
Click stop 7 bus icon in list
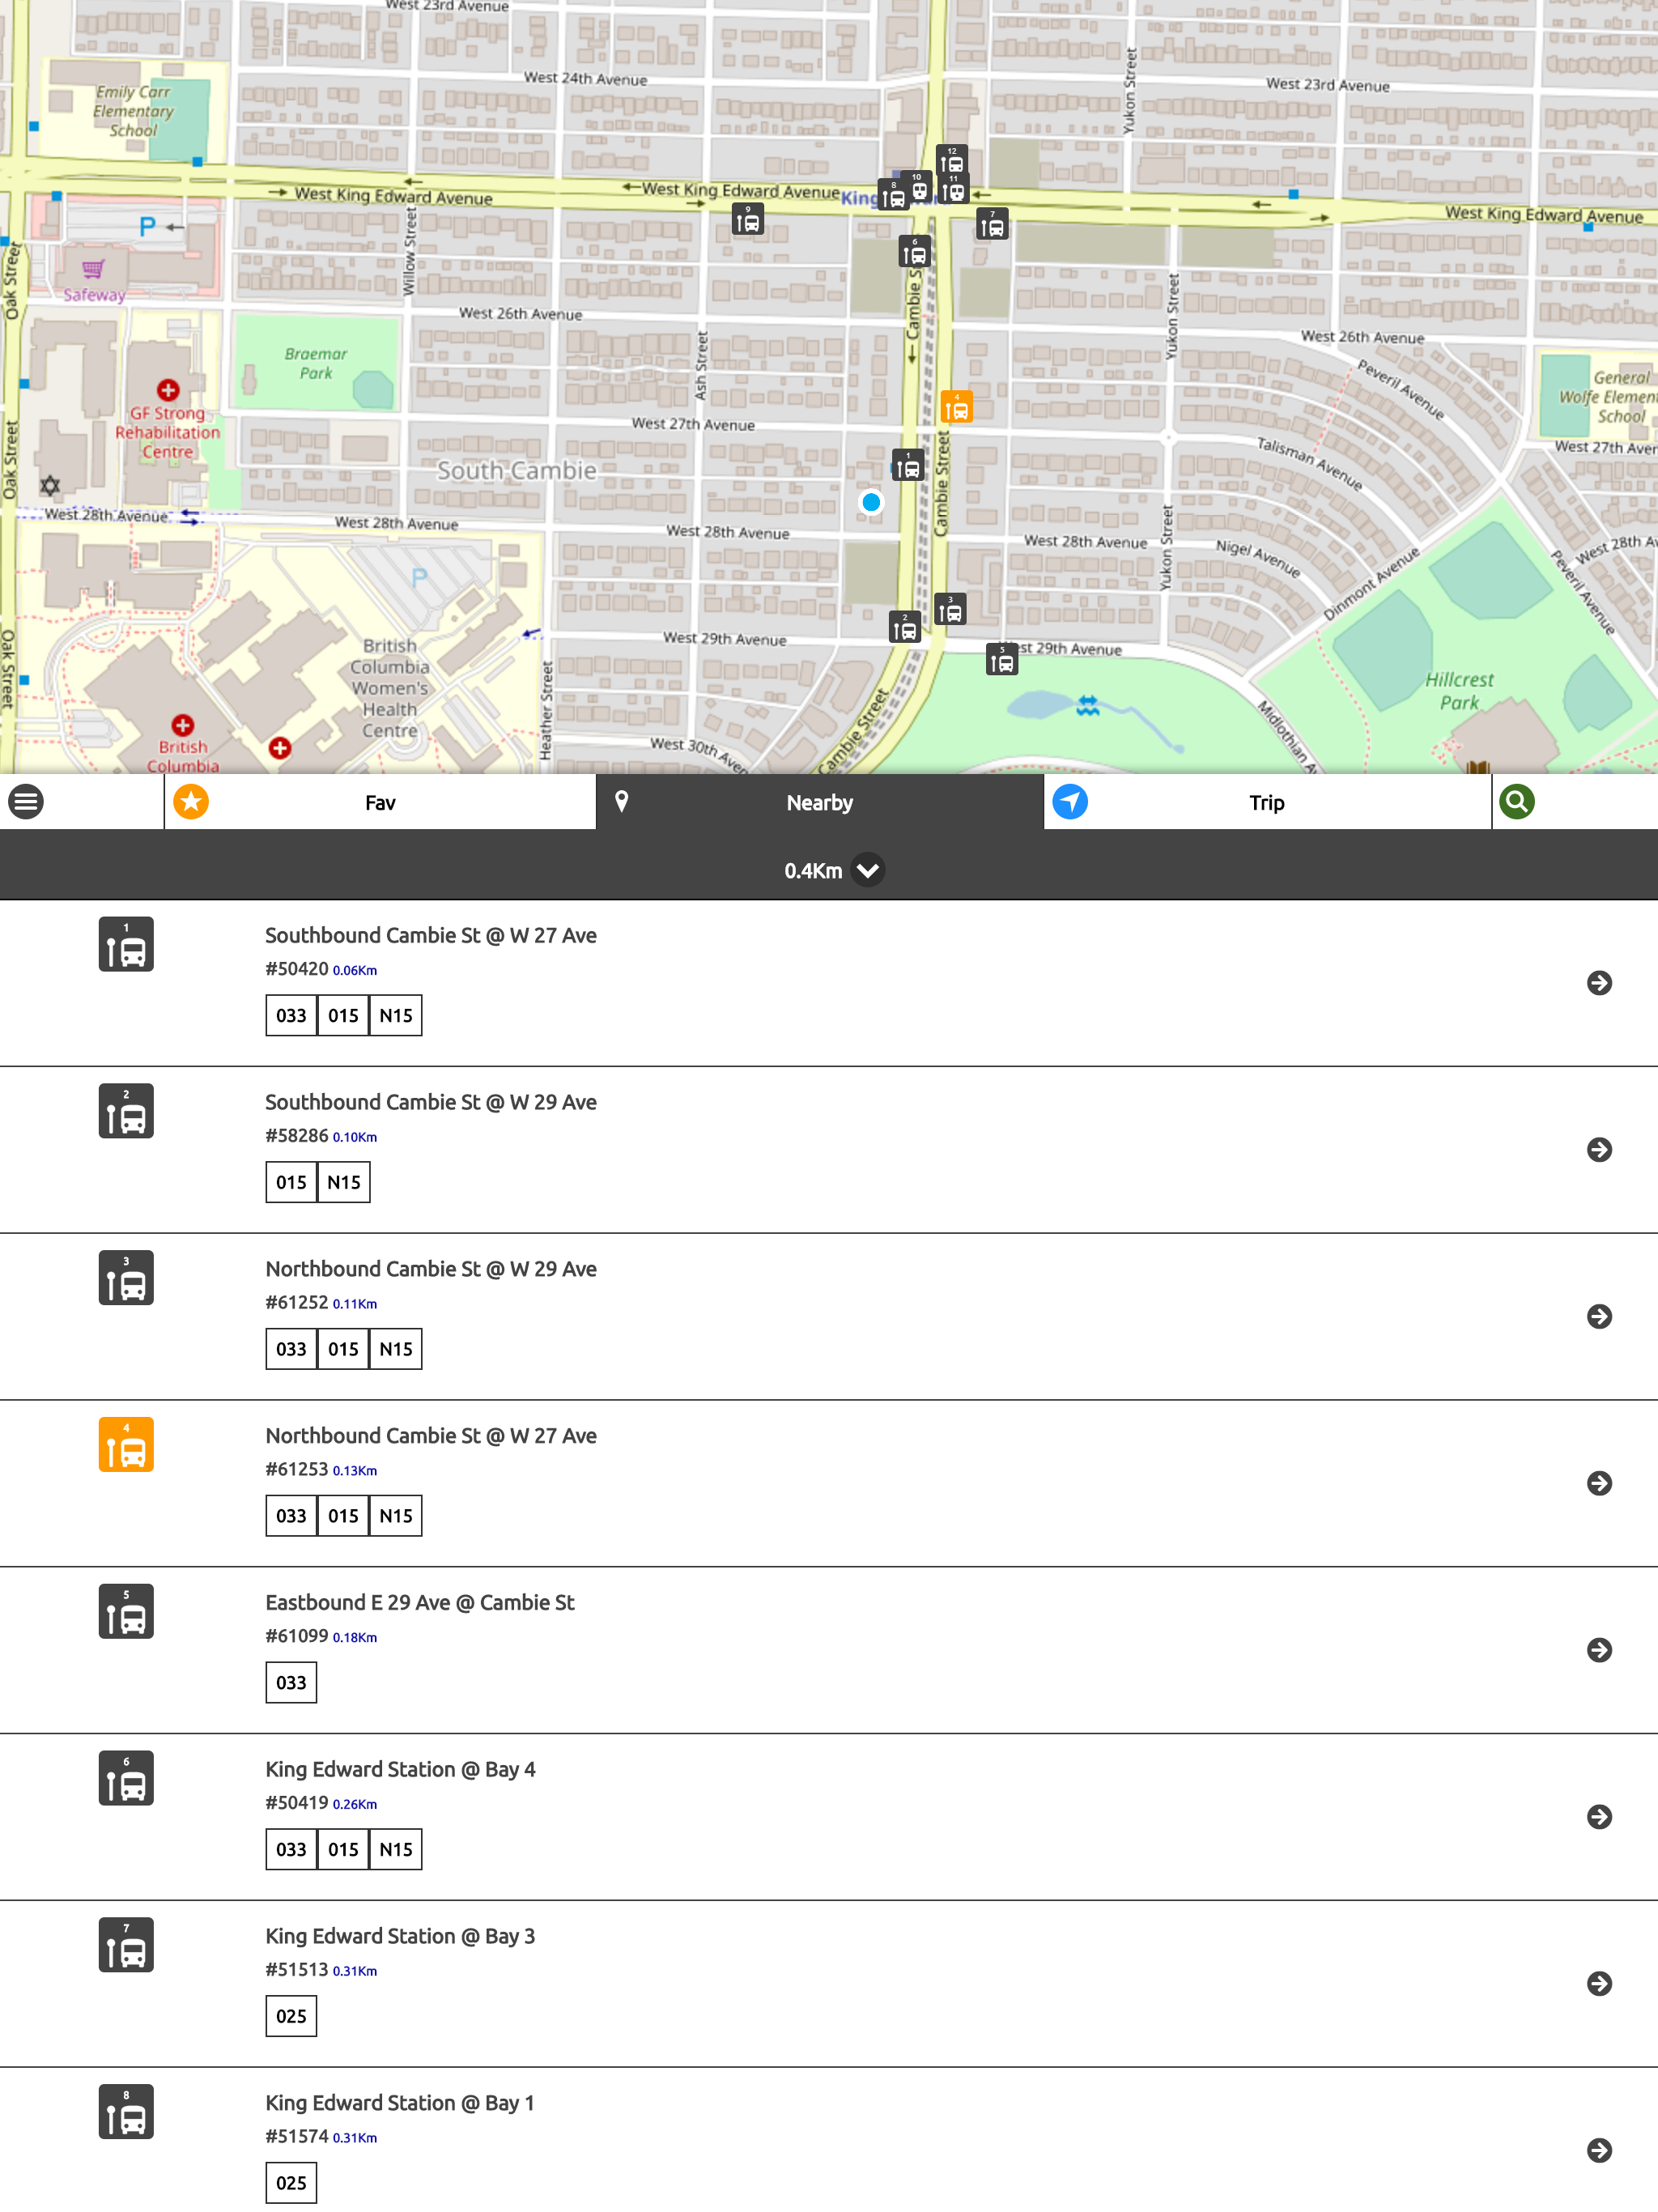pos(126,1945)
